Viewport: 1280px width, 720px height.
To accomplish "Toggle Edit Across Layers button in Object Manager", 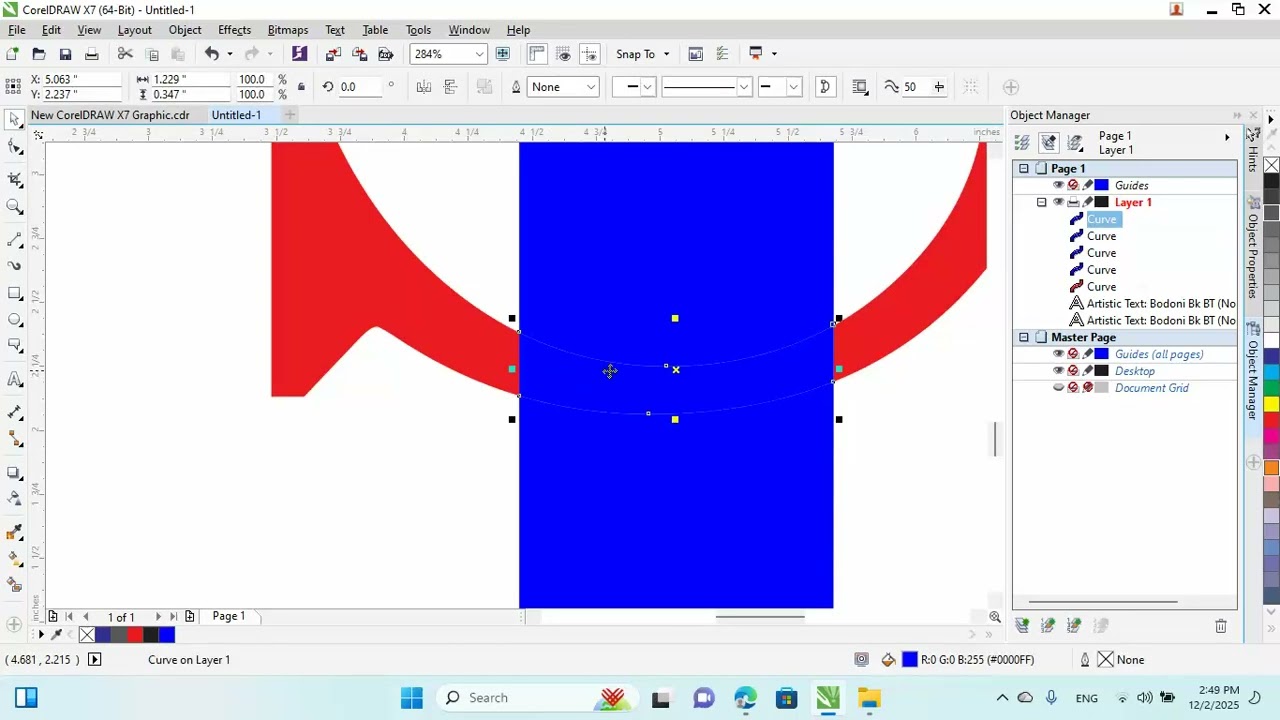I will click(x=1049, y=143).
